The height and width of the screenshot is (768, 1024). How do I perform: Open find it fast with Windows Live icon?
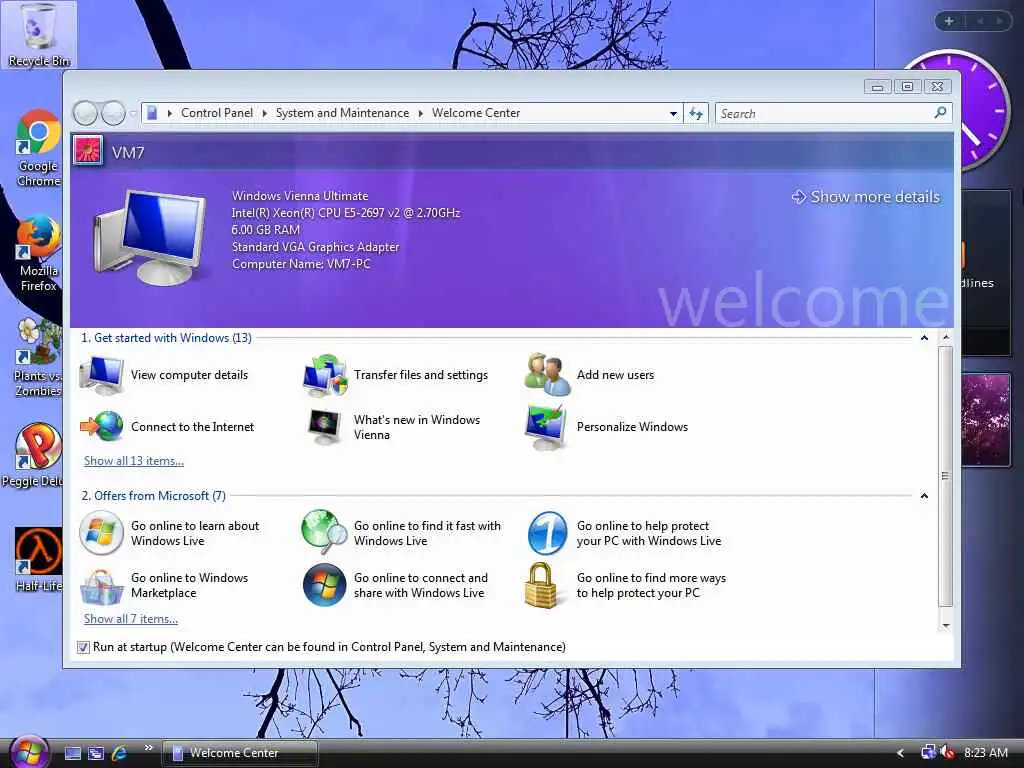(325, 532)
